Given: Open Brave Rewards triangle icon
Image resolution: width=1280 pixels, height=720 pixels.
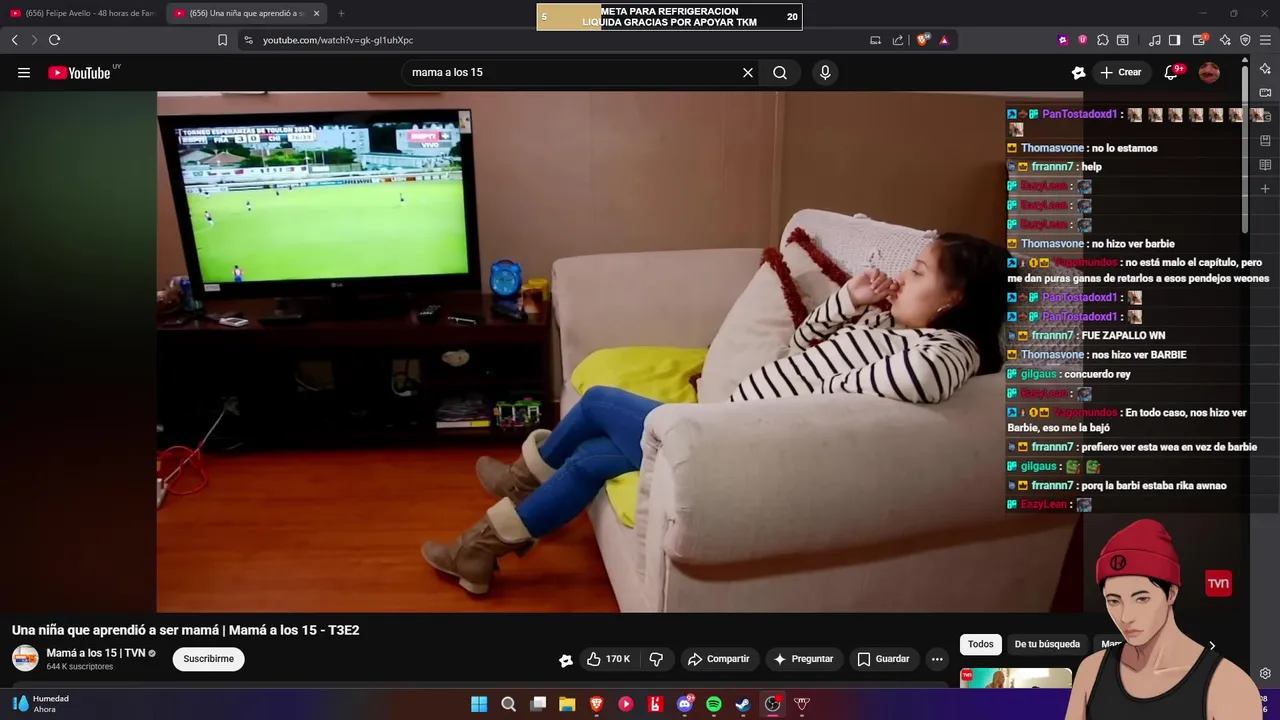Looking at the screenshot, I should (x=944, y=40).
